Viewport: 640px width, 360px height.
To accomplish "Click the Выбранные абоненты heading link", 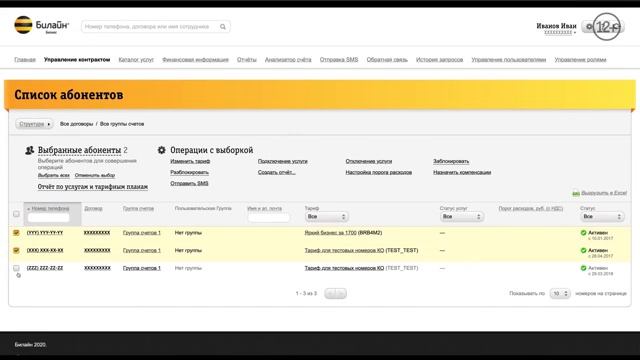I will pos(80,150).
